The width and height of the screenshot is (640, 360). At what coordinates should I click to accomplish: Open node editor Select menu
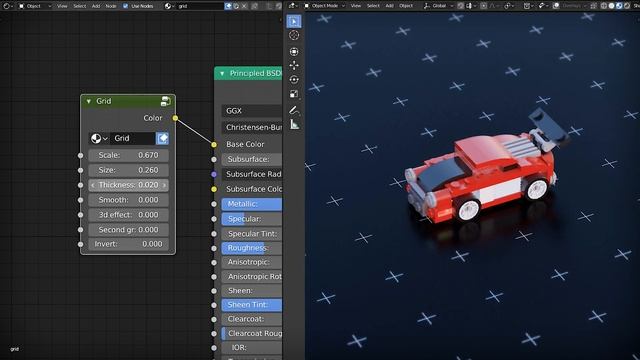80,6
